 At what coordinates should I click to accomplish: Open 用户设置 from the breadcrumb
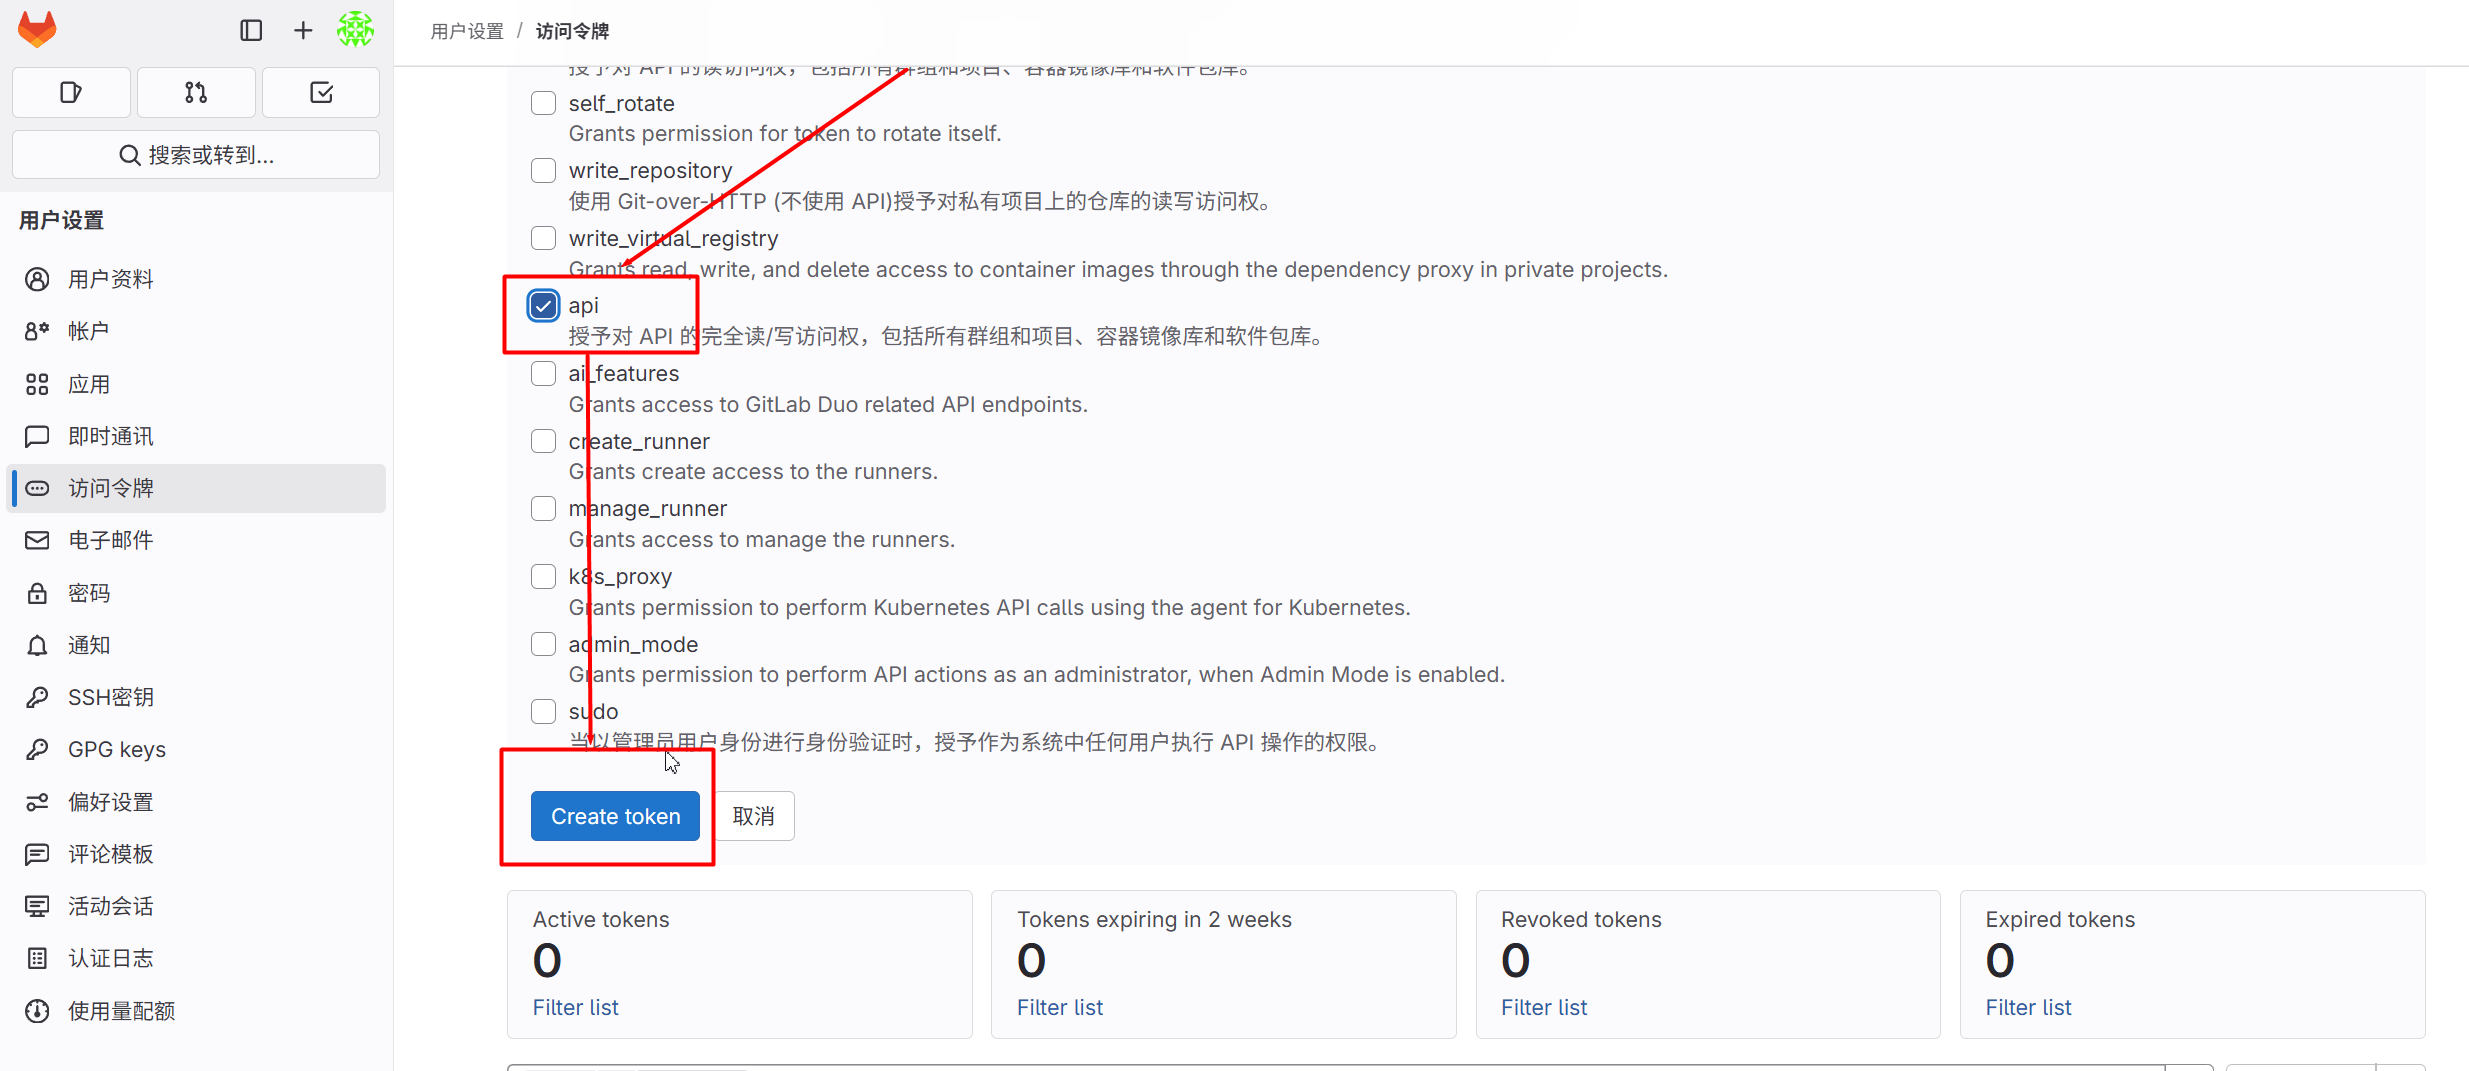click(466, 31)
